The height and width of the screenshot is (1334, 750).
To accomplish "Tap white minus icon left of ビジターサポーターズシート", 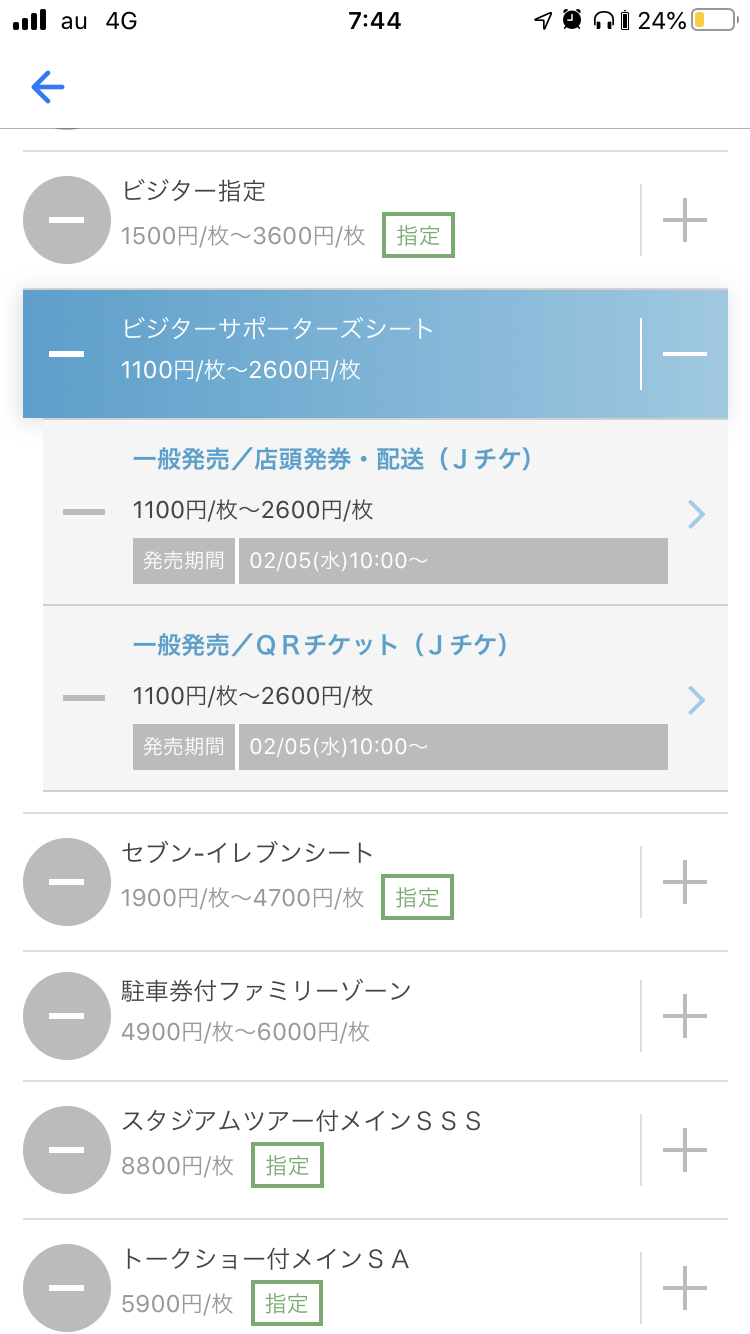I will click(x=66, y=354).
